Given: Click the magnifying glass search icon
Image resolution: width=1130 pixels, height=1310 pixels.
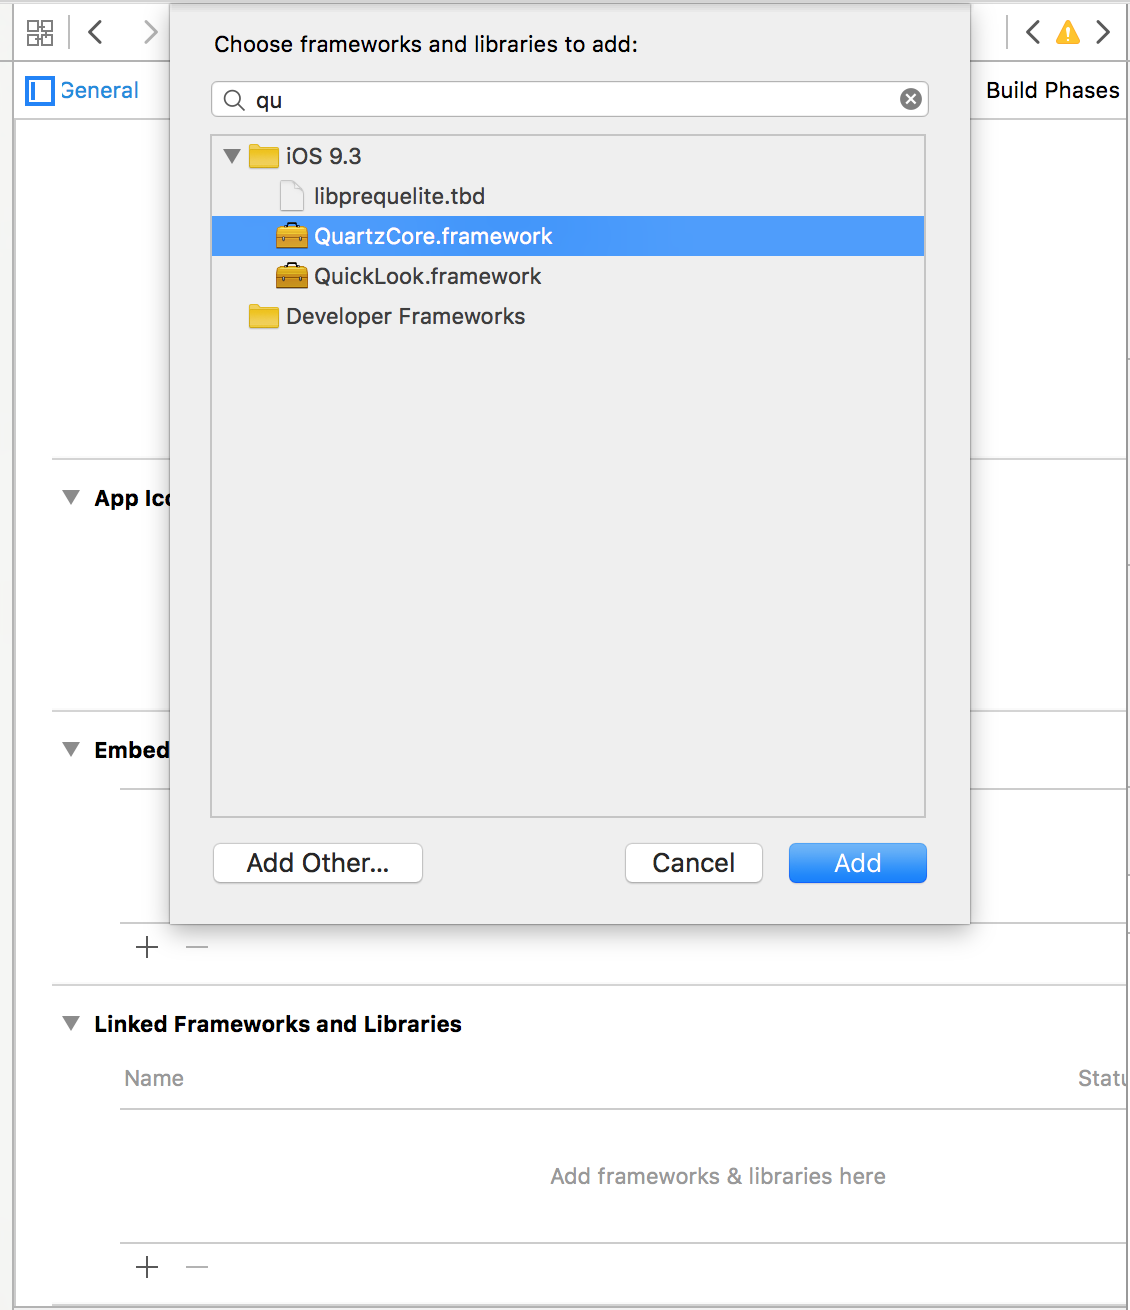Looking at the screenshot, I should pyautogui.click(x=234, y=100).
